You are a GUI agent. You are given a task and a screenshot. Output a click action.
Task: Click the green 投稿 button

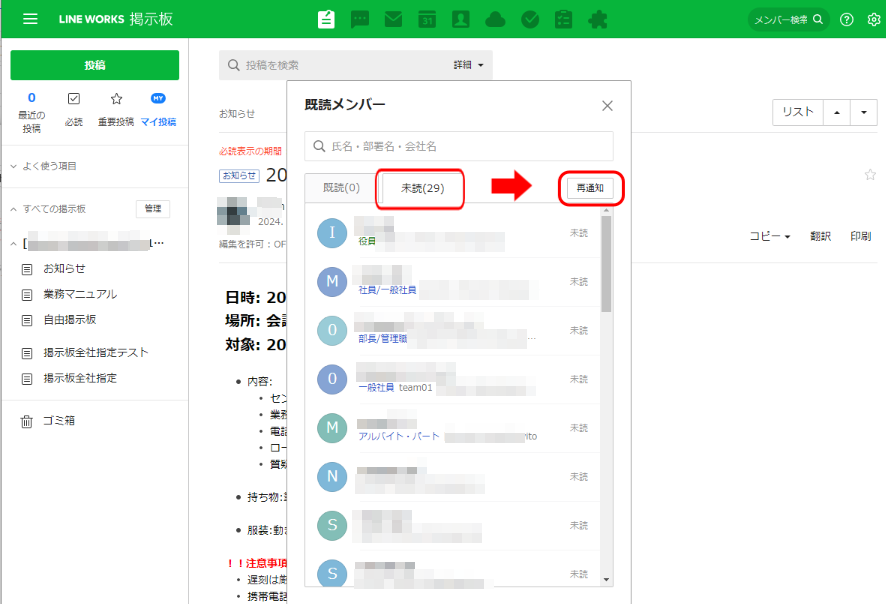tap(95, 65)
